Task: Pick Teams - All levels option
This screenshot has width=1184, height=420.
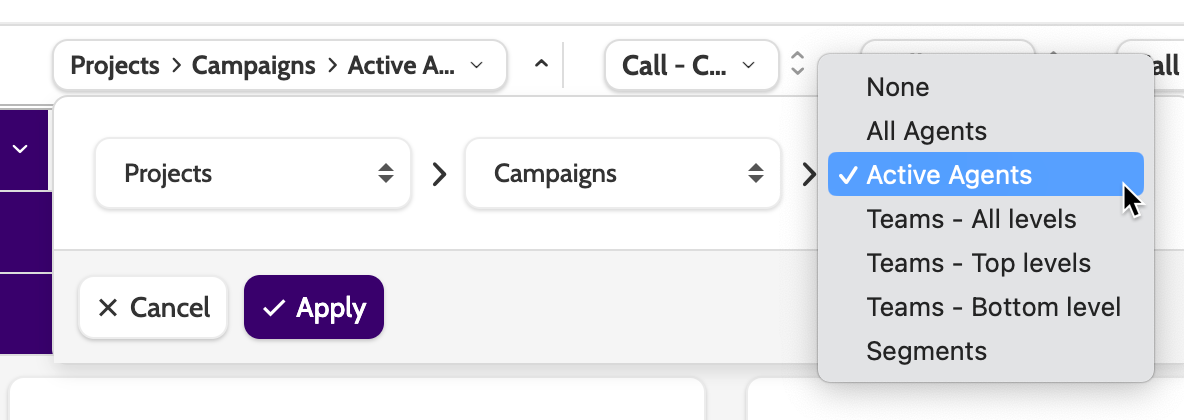Action: point(971,219)
